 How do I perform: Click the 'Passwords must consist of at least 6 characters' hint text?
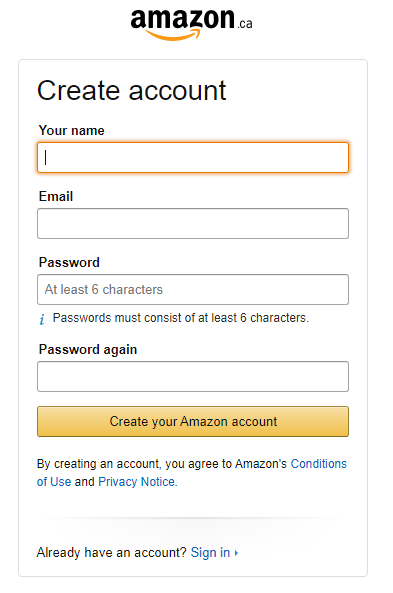point(180,318)
